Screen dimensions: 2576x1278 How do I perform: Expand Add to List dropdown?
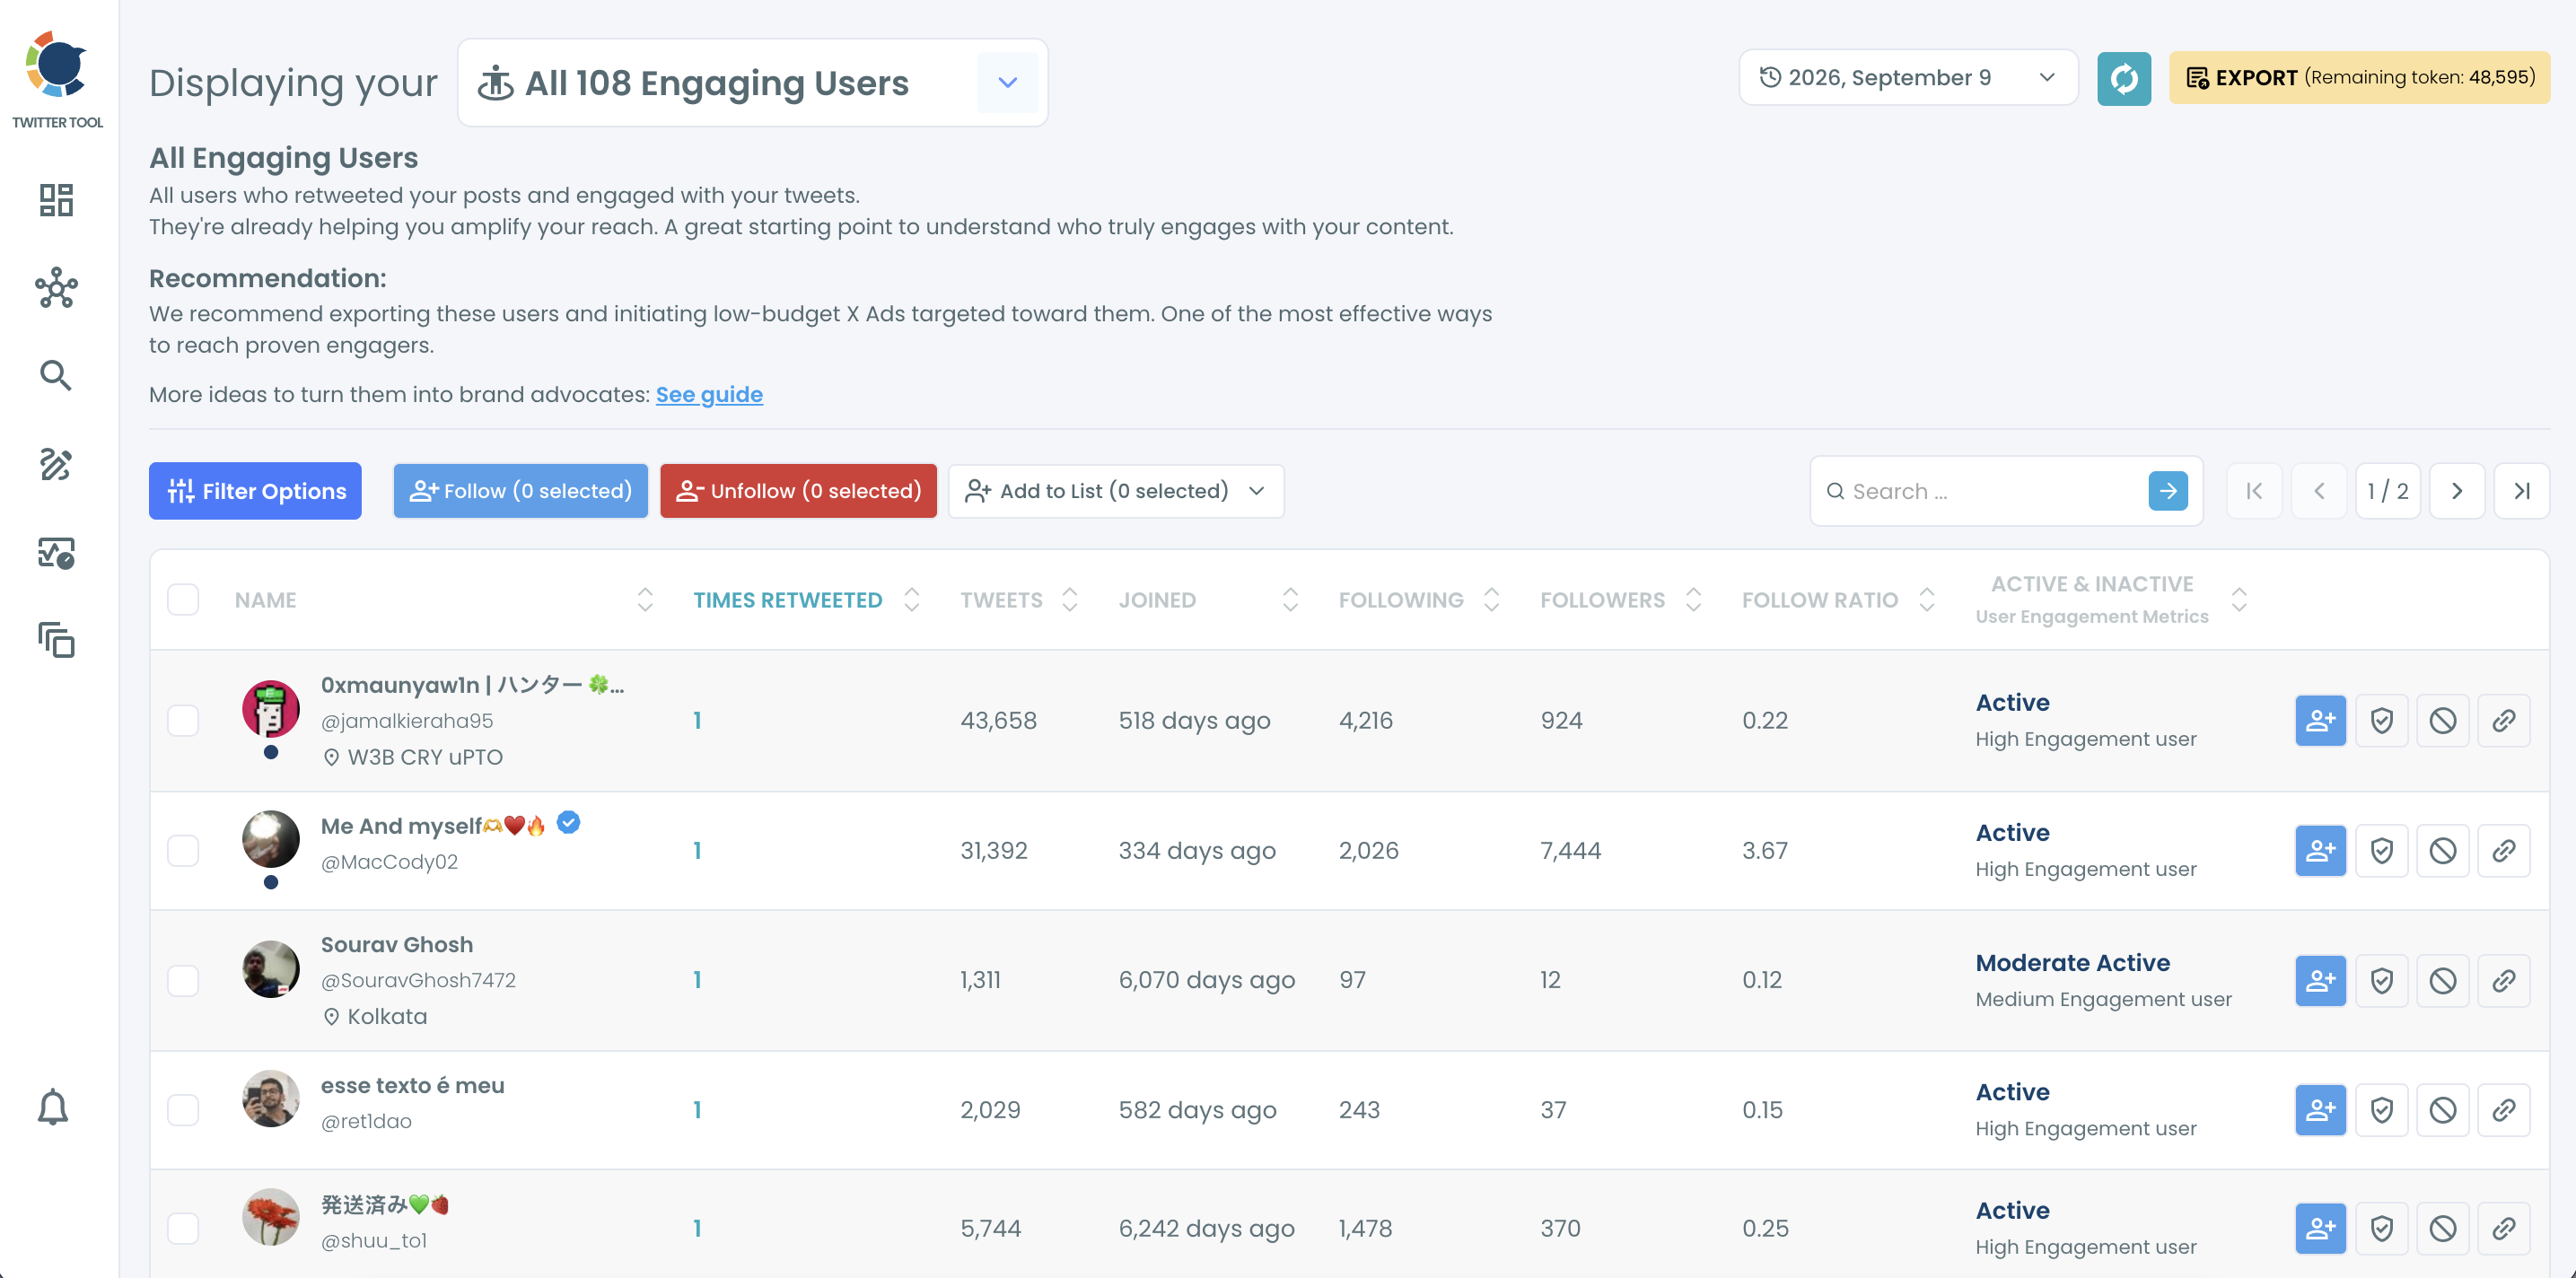tap(1116, 491)
